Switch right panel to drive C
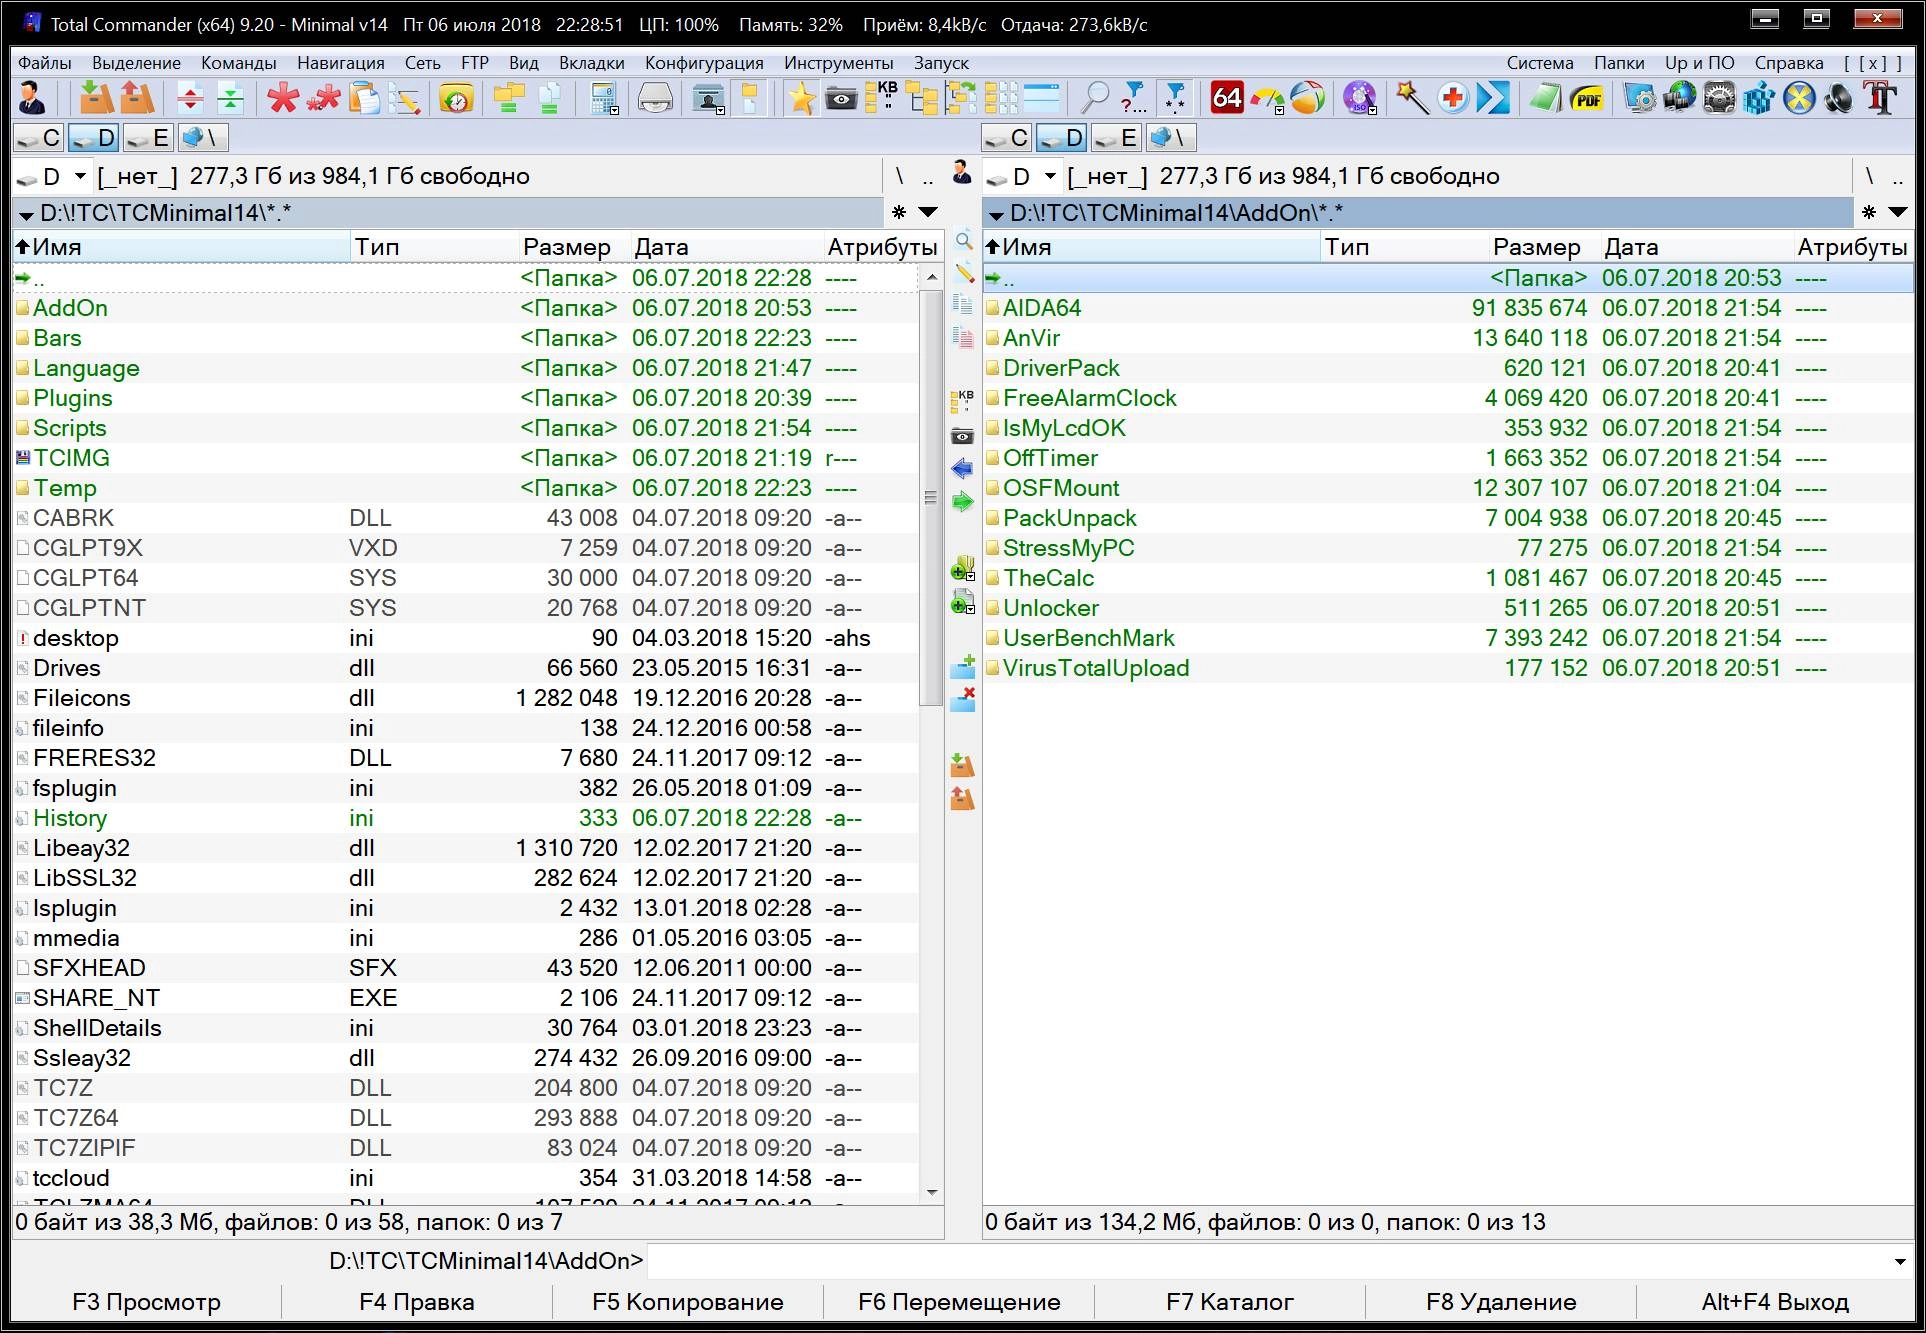Image resolution: width=1926 pixels, height=1333 pixels. click(x=1008, y=137)
